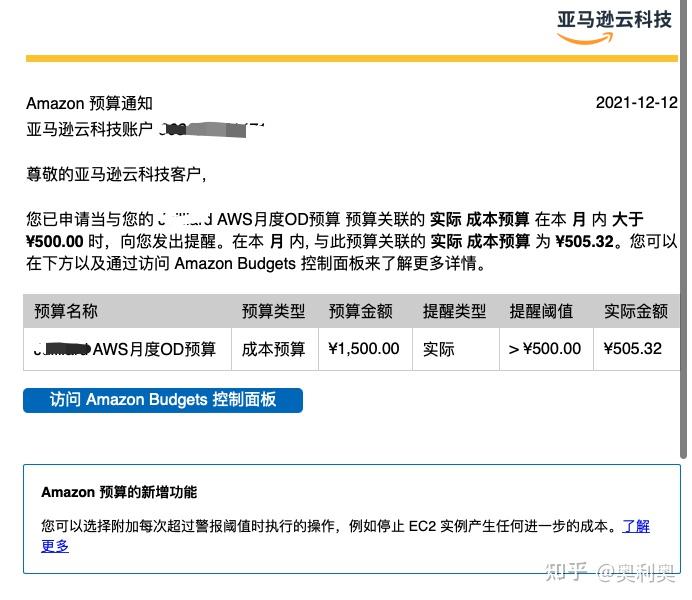Click the 尊敬的亚马逊云科技客户 greeting
This screenshot has height=600, width=692.
click(116, 174)
